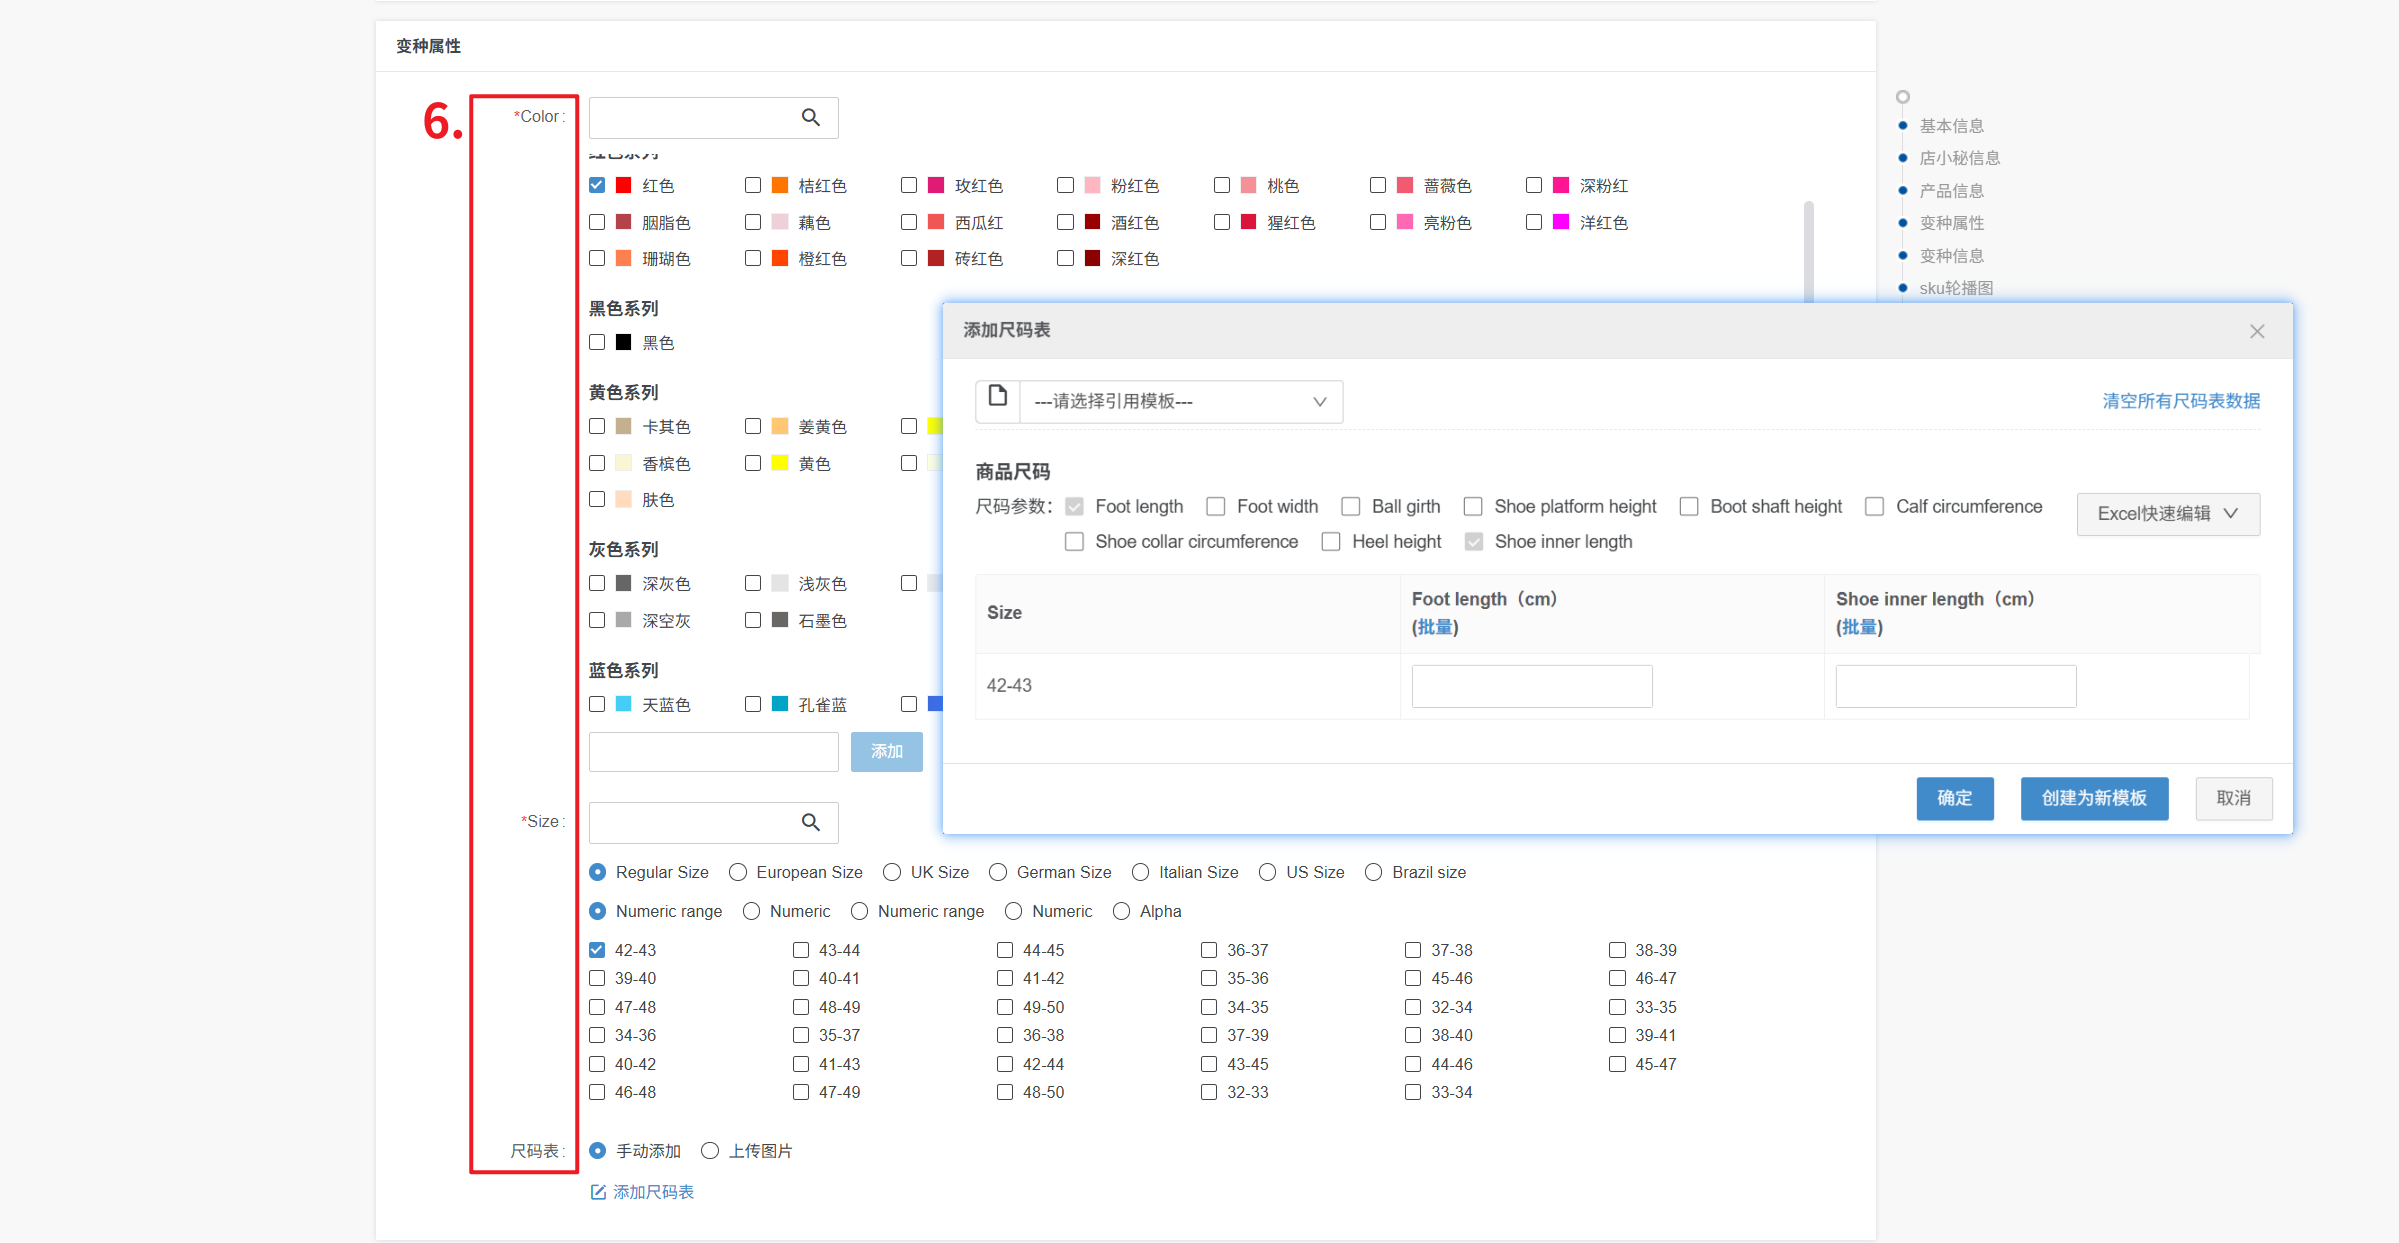The width and height of the screenshot is (2399, 1243).
Task: Close the 添加尺码表 dialog with the X icon
Action: 2256,331
